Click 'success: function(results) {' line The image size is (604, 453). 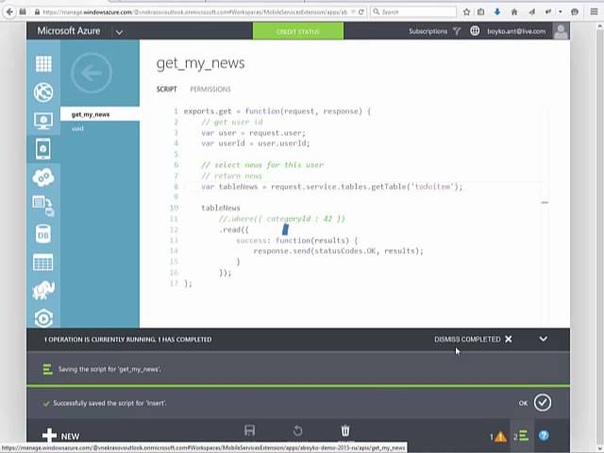click(x=297, y=240)
